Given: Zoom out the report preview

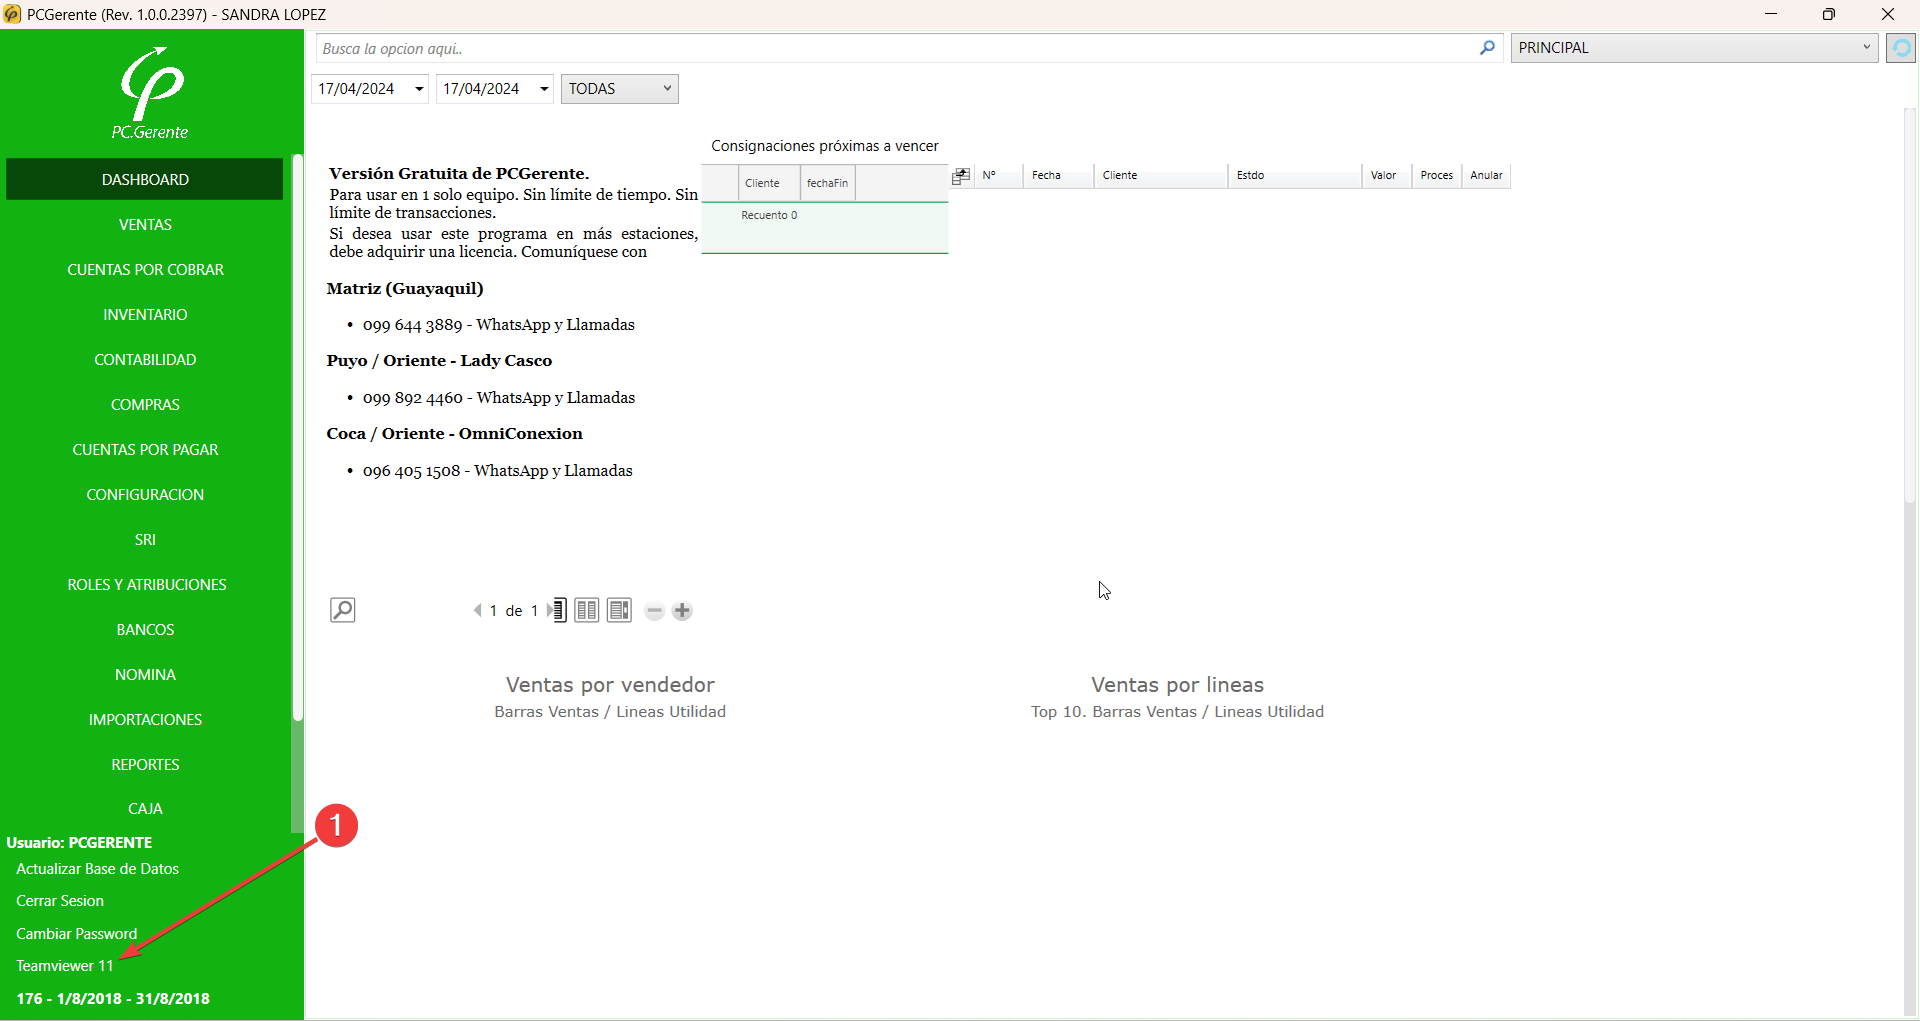Looking at the screenshot, I should pos(654,610).
